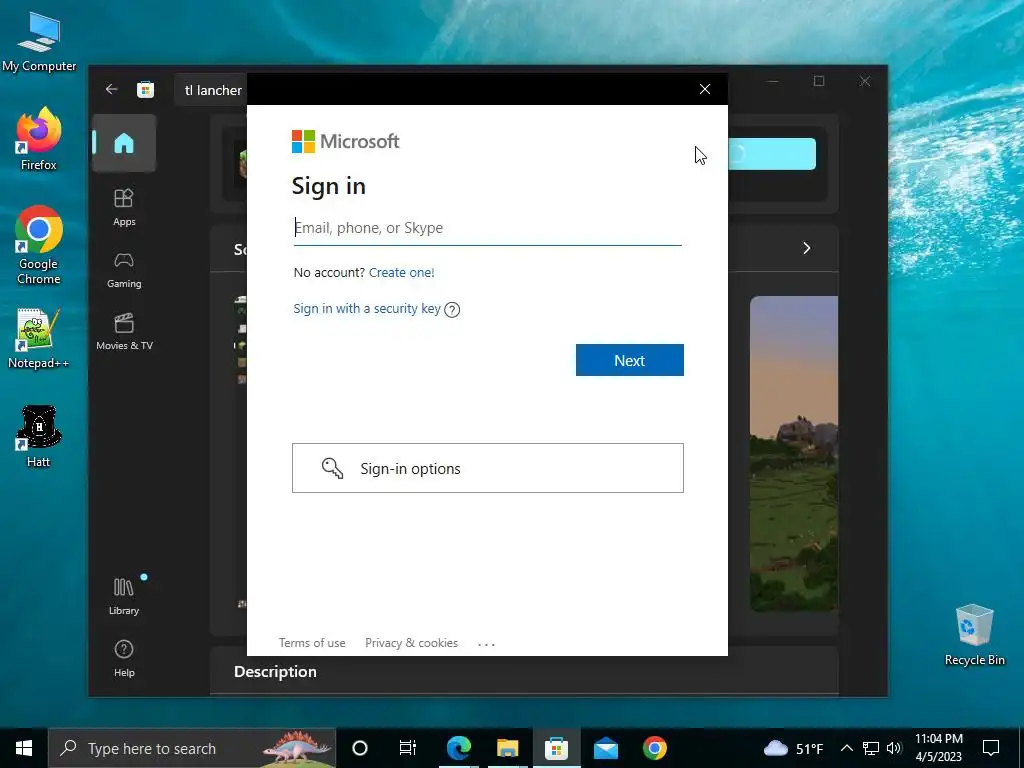This screenshot has height=768, width=1024.
Task: Open the Minecraft landscape screenshot thumbnail
Action: coord(793,454)
